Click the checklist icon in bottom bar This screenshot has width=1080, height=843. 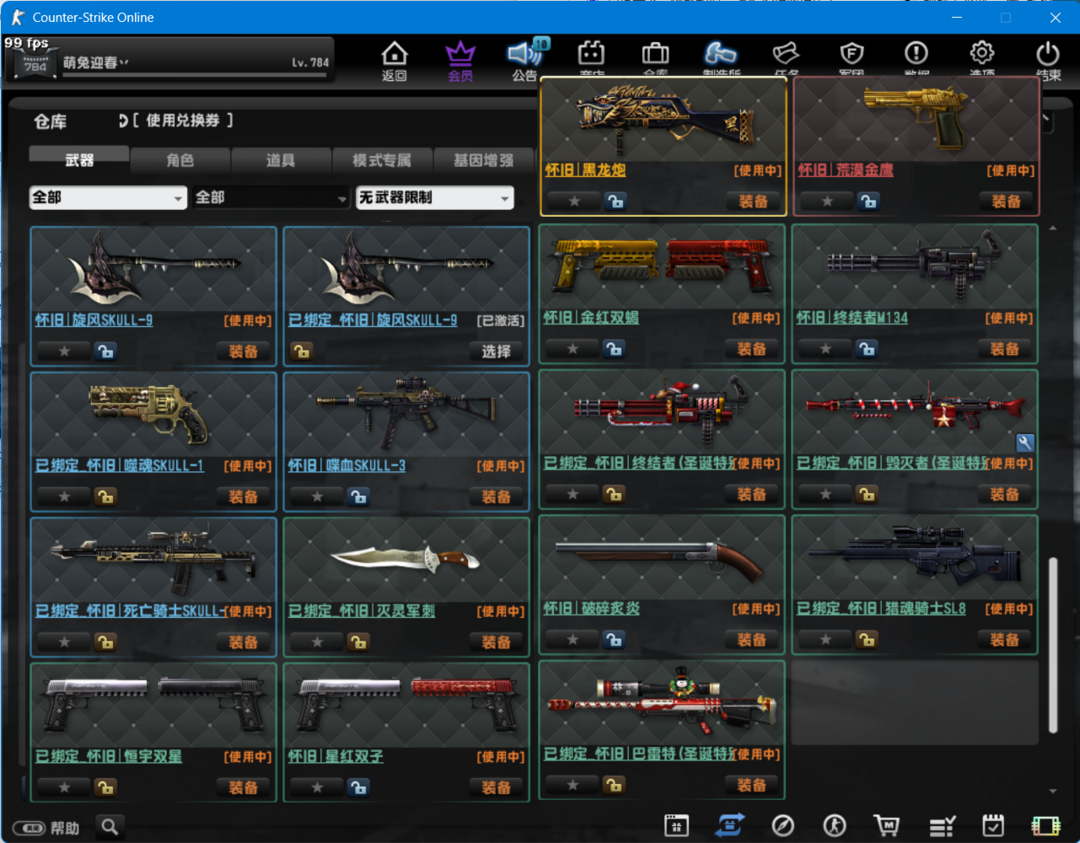(x=942, y=825)
